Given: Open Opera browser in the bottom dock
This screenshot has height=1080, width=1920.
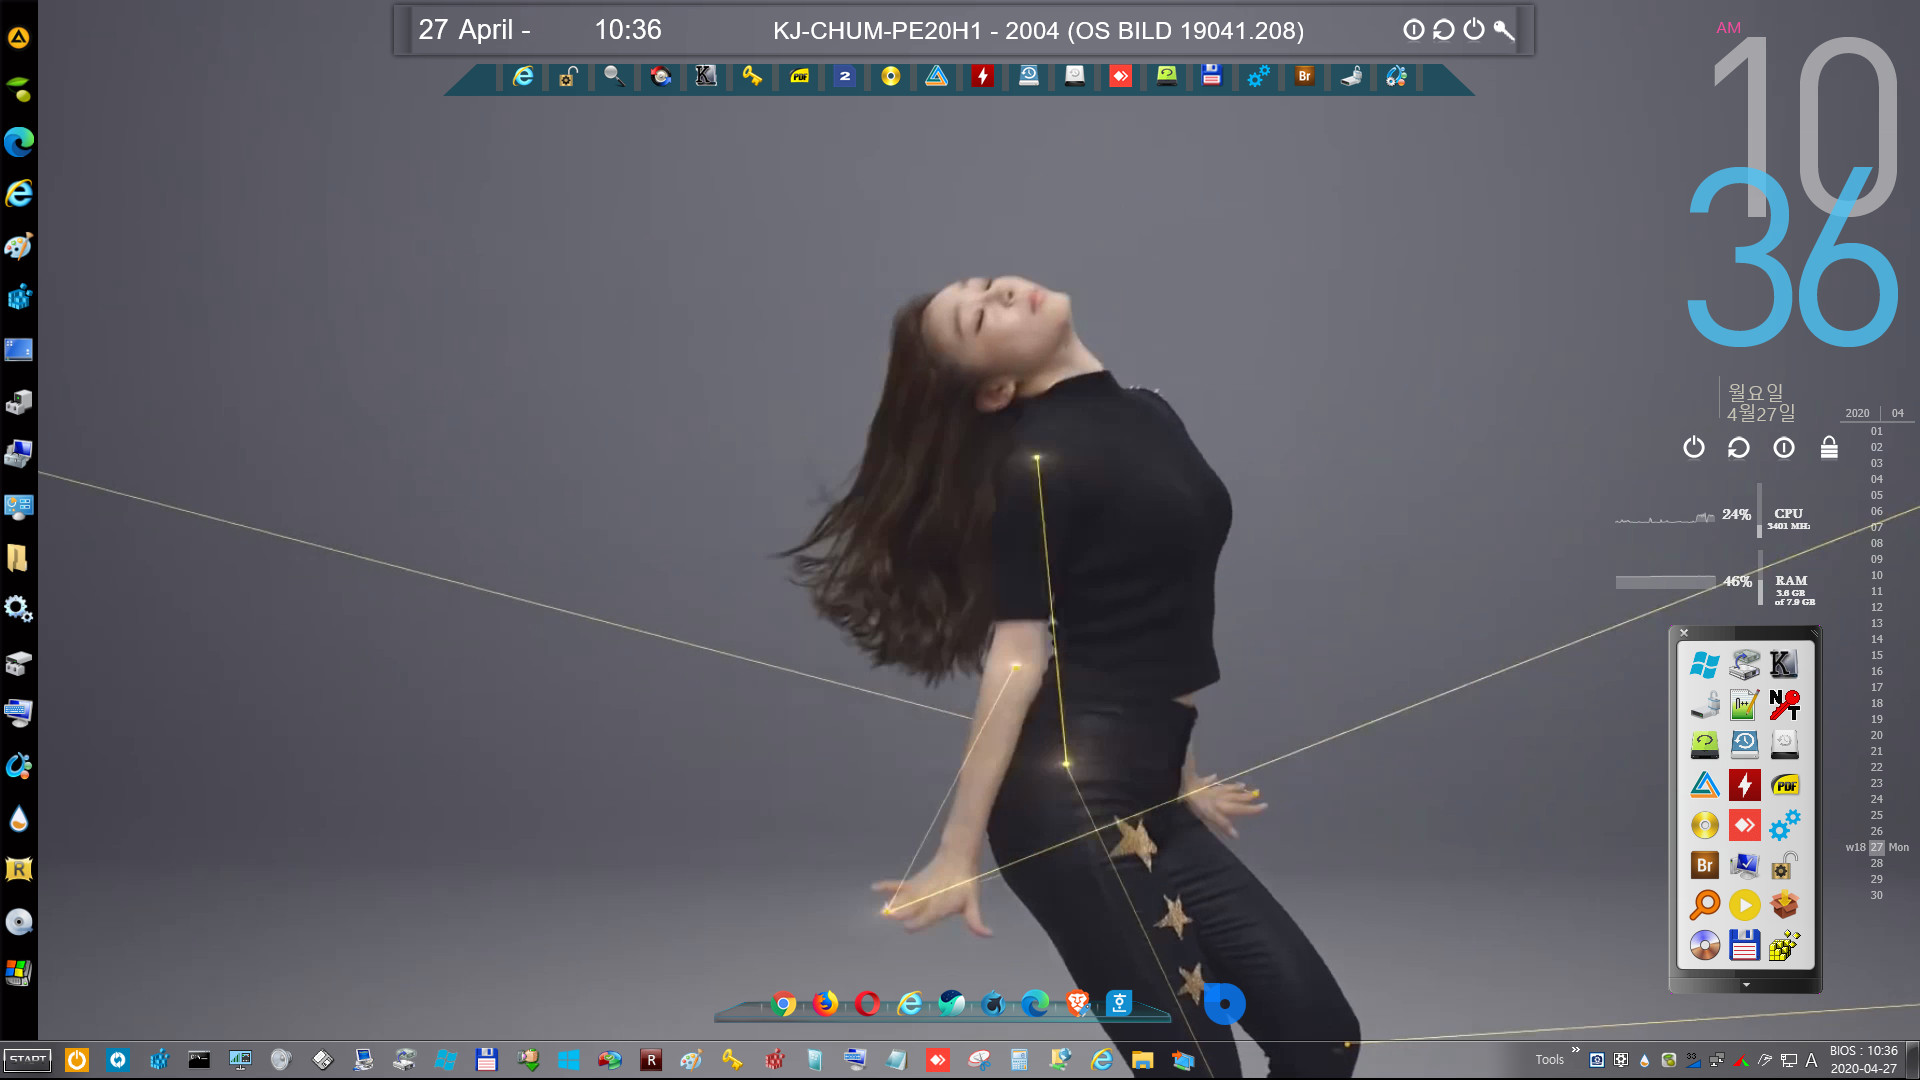Looking at the screenshot, I should coord(867,1003).
